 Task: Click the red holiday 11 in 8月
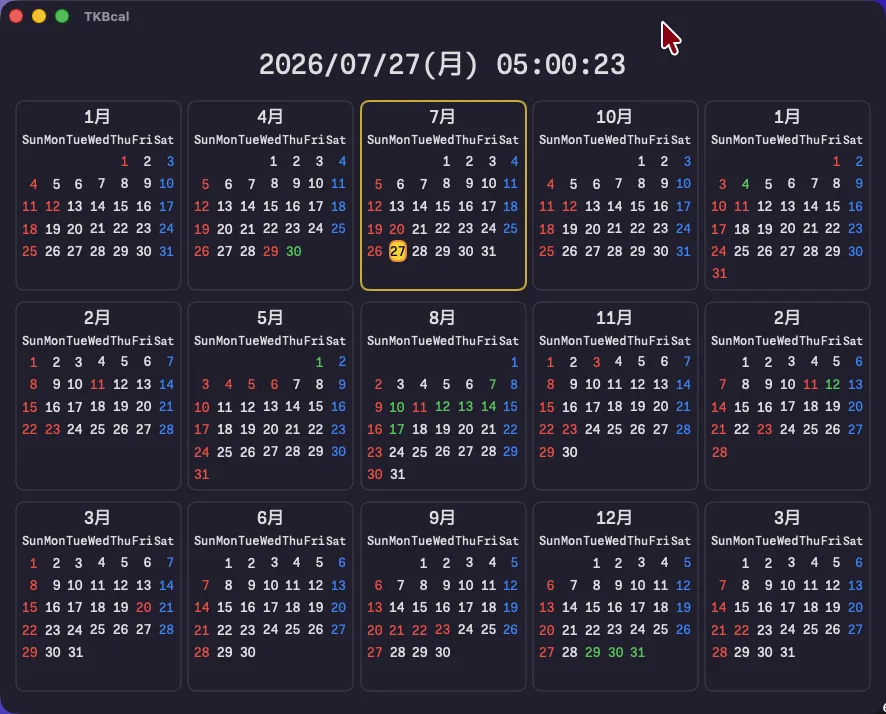coord(419,407)
